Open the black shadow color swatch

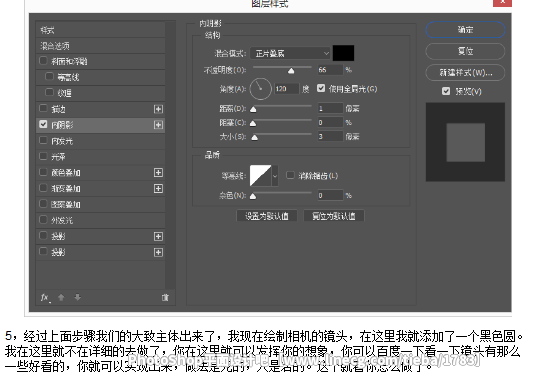[x=343, y=53]
